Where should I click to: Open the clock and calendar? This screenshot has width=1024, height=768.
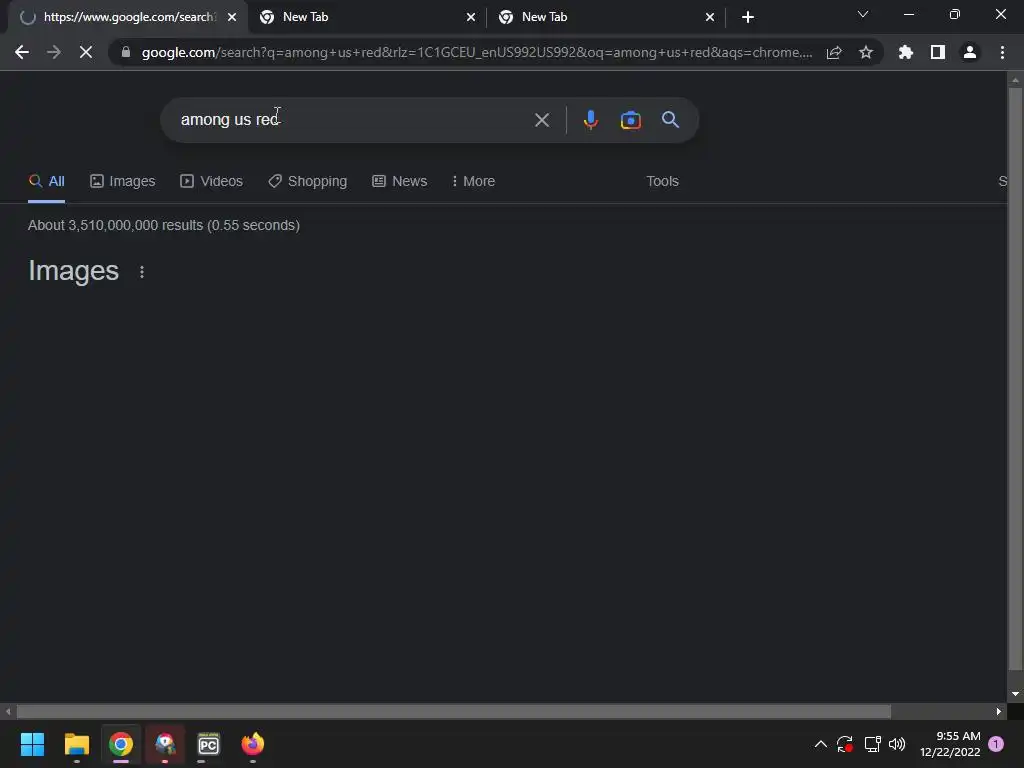(x=950, y=744)
